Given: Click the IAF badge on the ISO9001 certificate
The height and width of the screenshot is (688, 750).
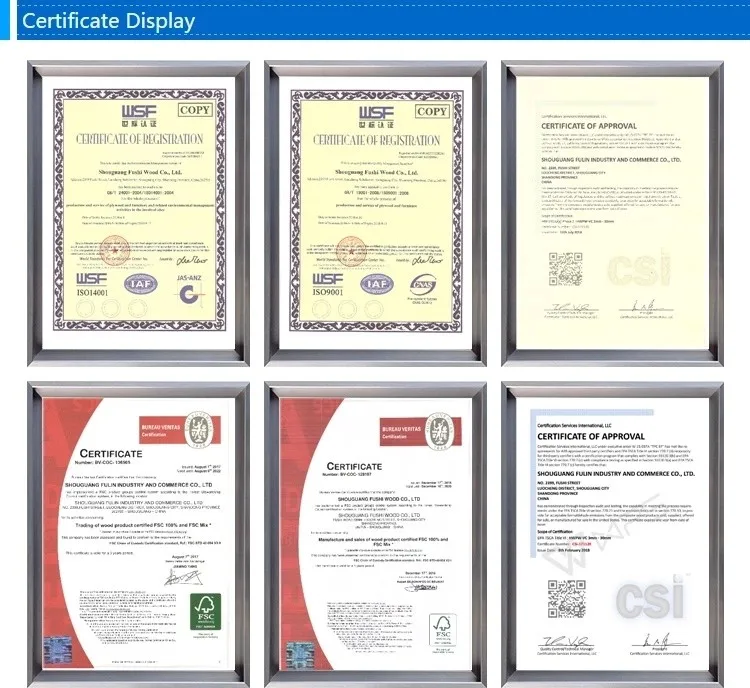Looking at the screenshot, I should pyautogui.click(x=377, y=285).
